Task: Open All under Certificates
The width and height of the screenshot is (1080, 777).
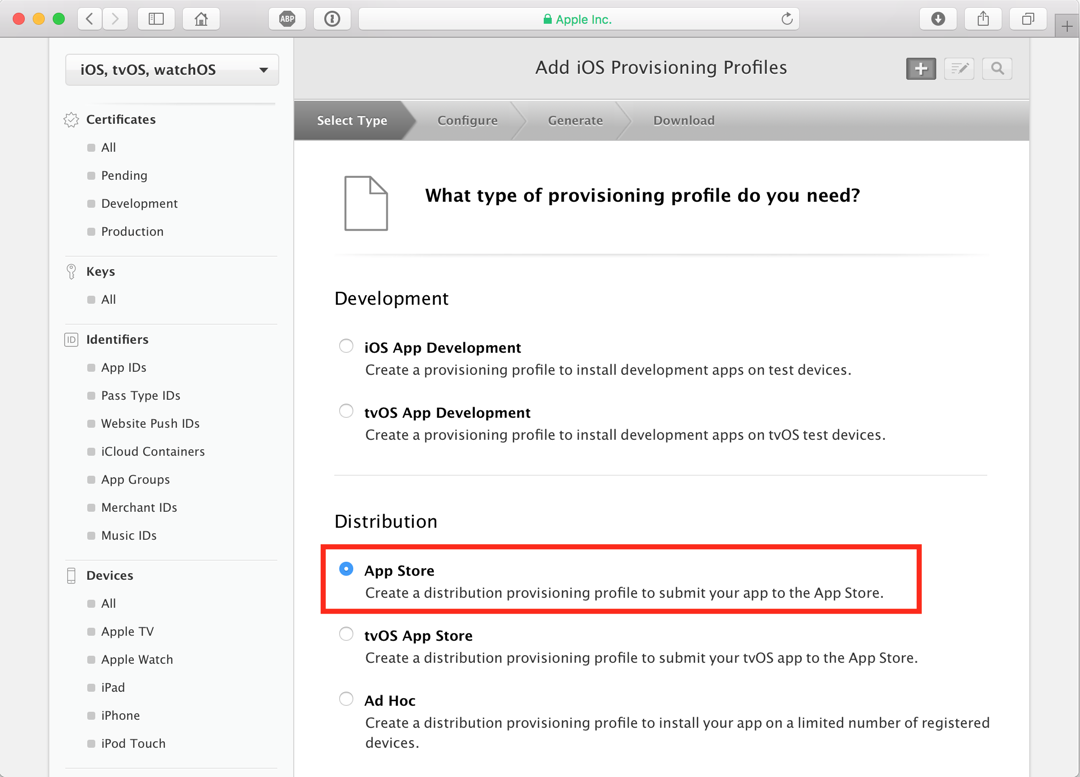Action: tap(108, 147)
